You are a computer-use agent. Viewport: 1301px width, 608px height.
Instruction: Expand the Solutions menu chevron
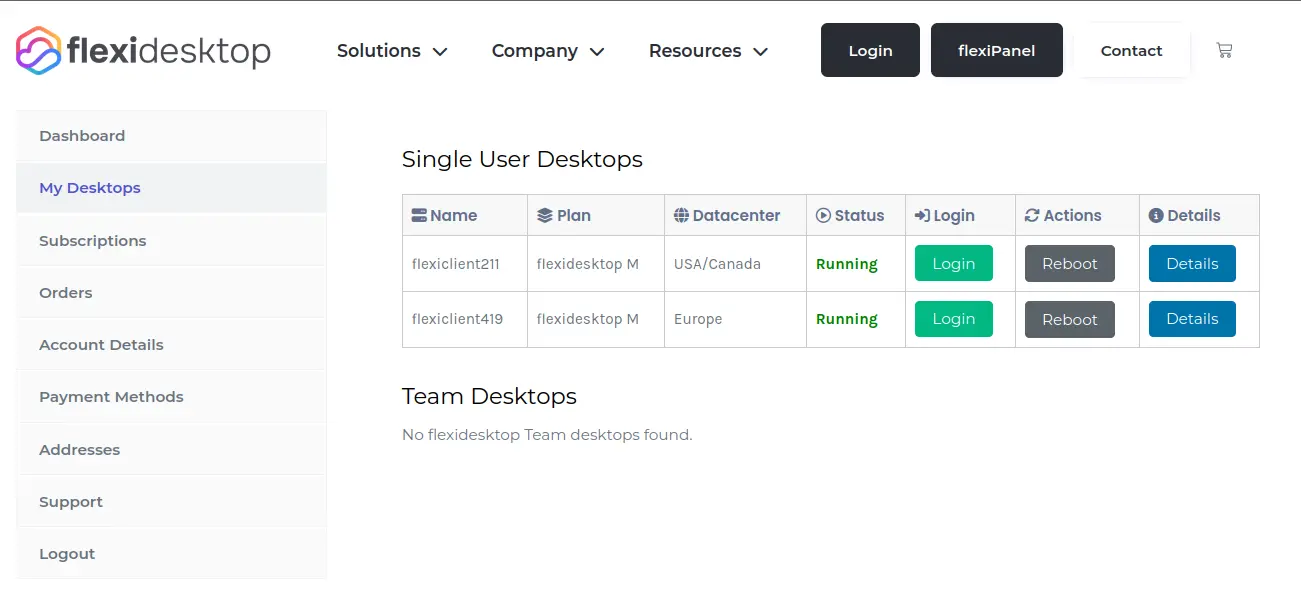439,51
